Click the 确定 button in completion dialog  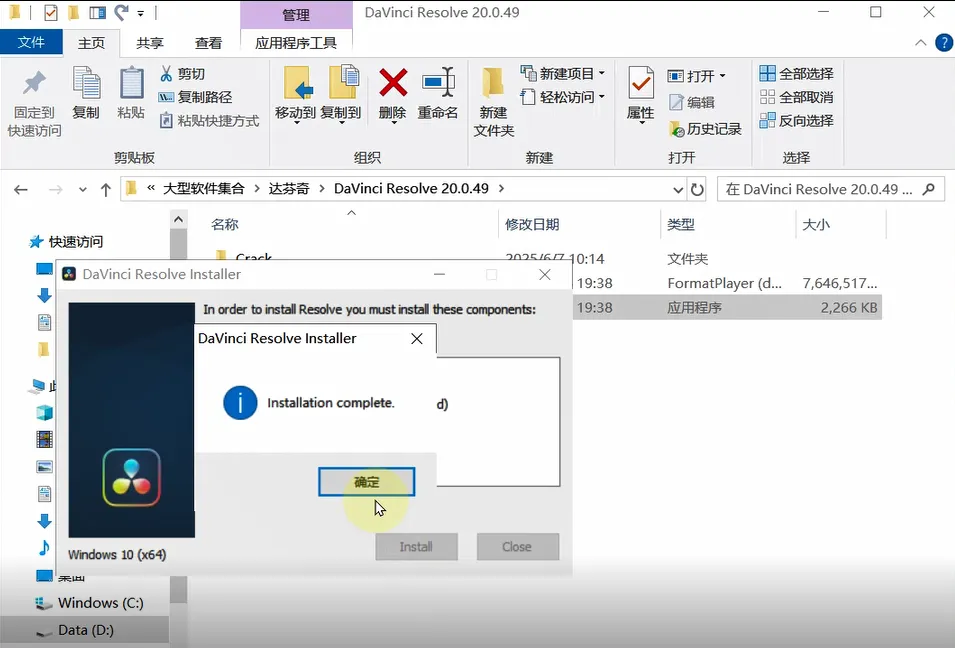(367, 482)
